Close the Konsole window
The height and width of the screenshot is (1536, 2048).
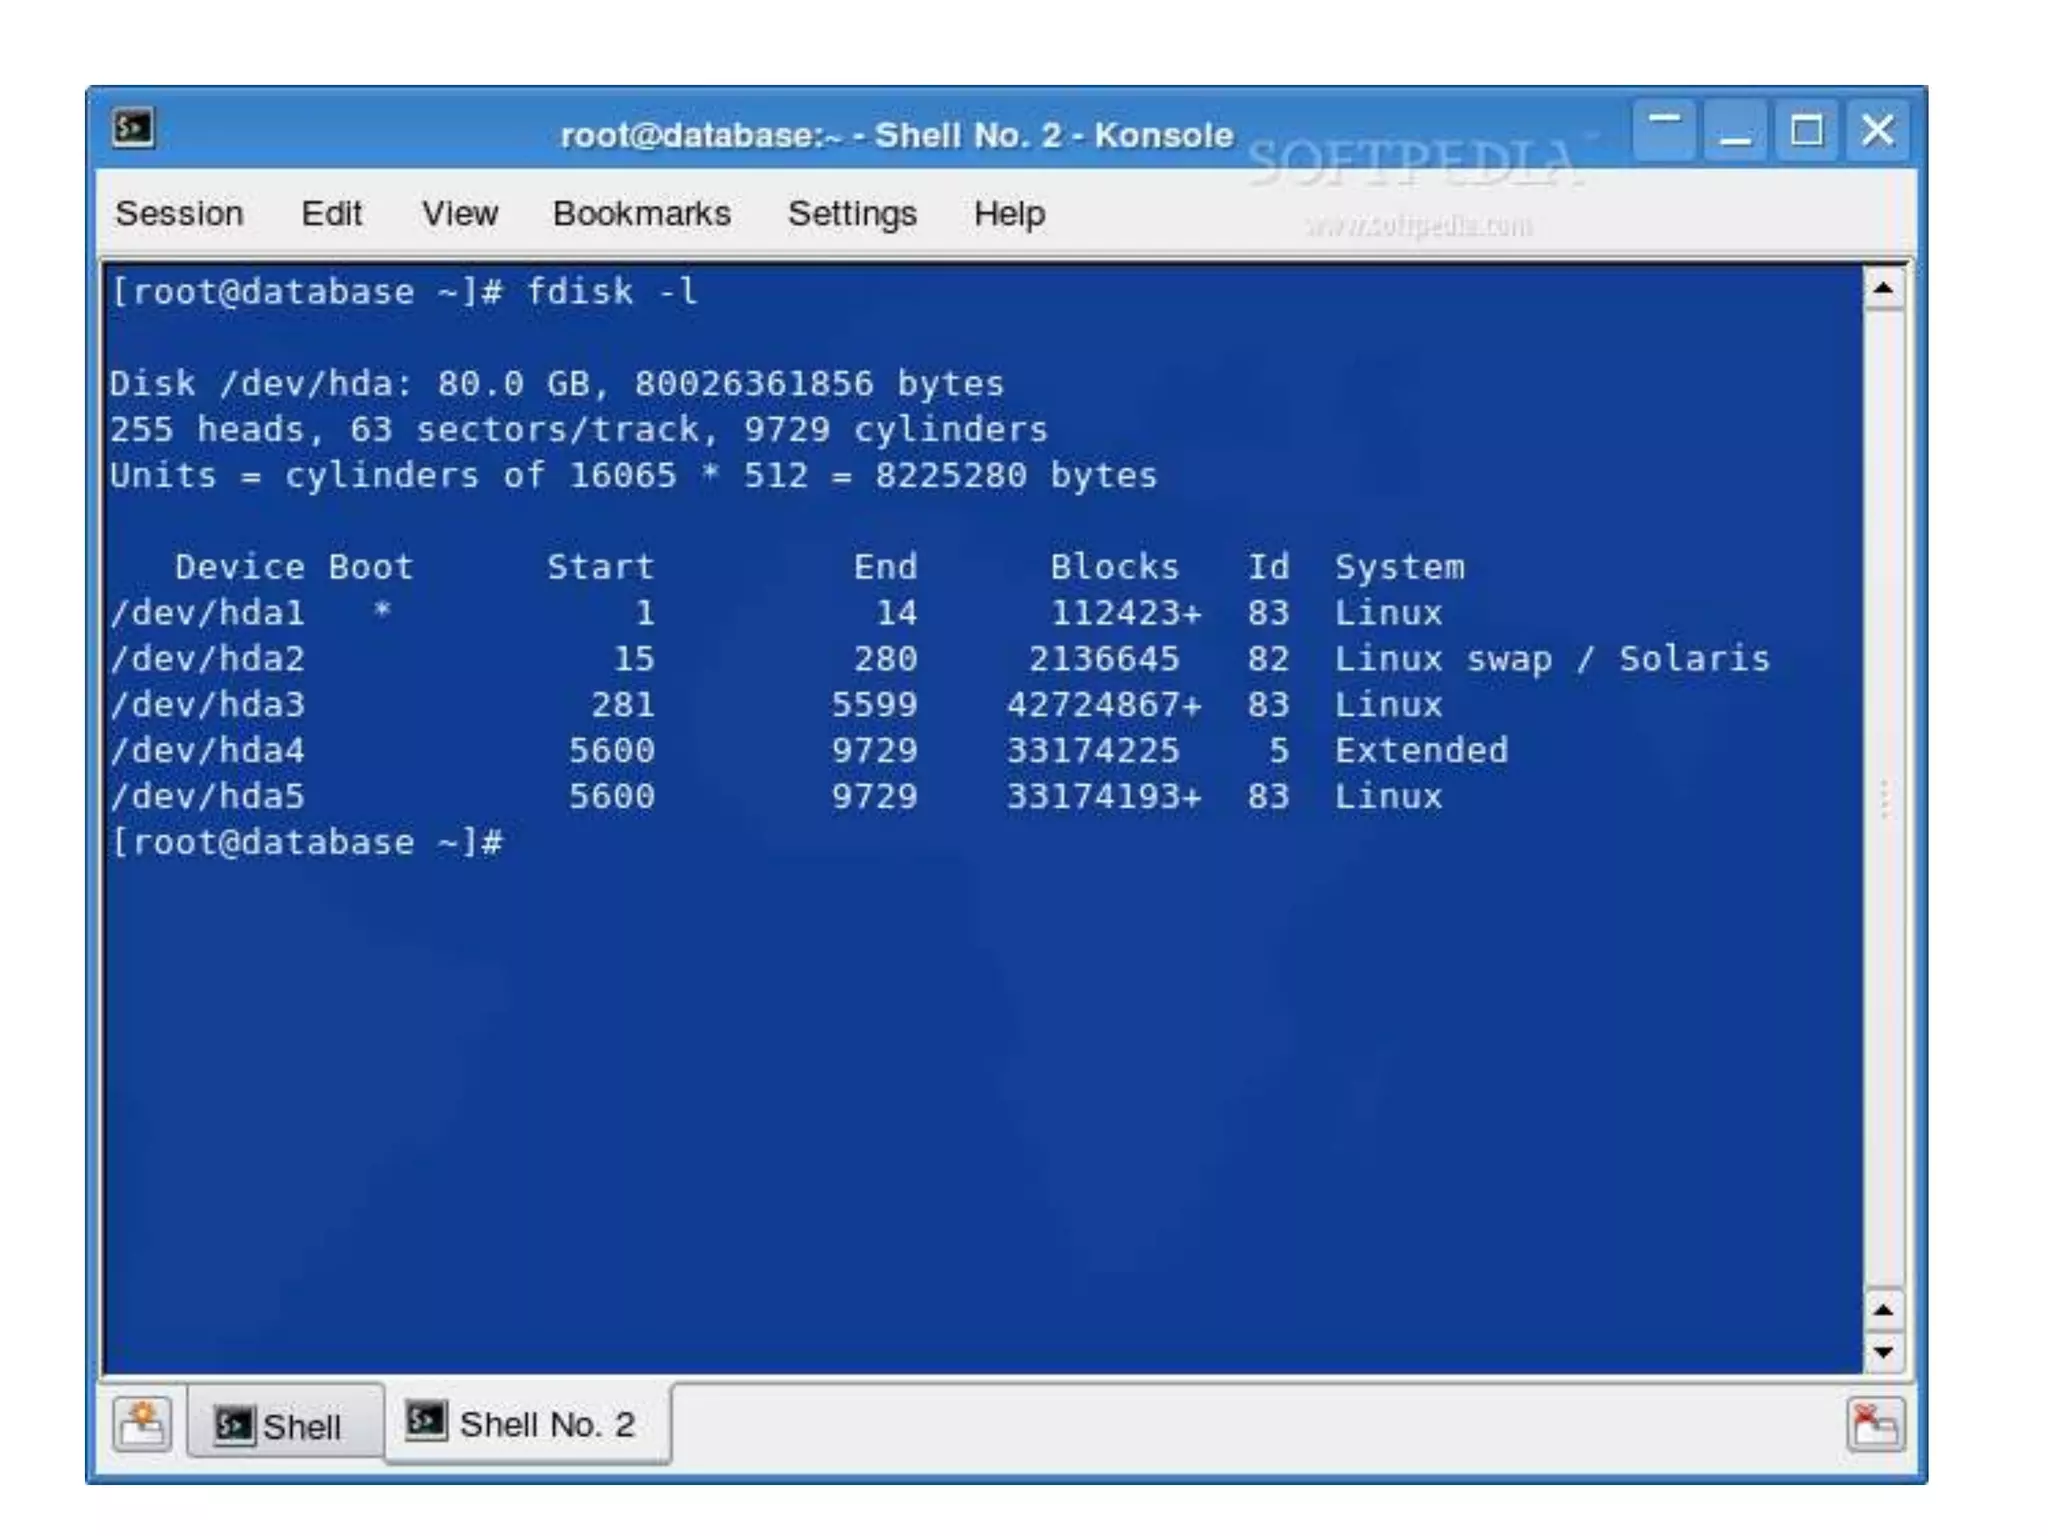click(x=1877, y=130)
